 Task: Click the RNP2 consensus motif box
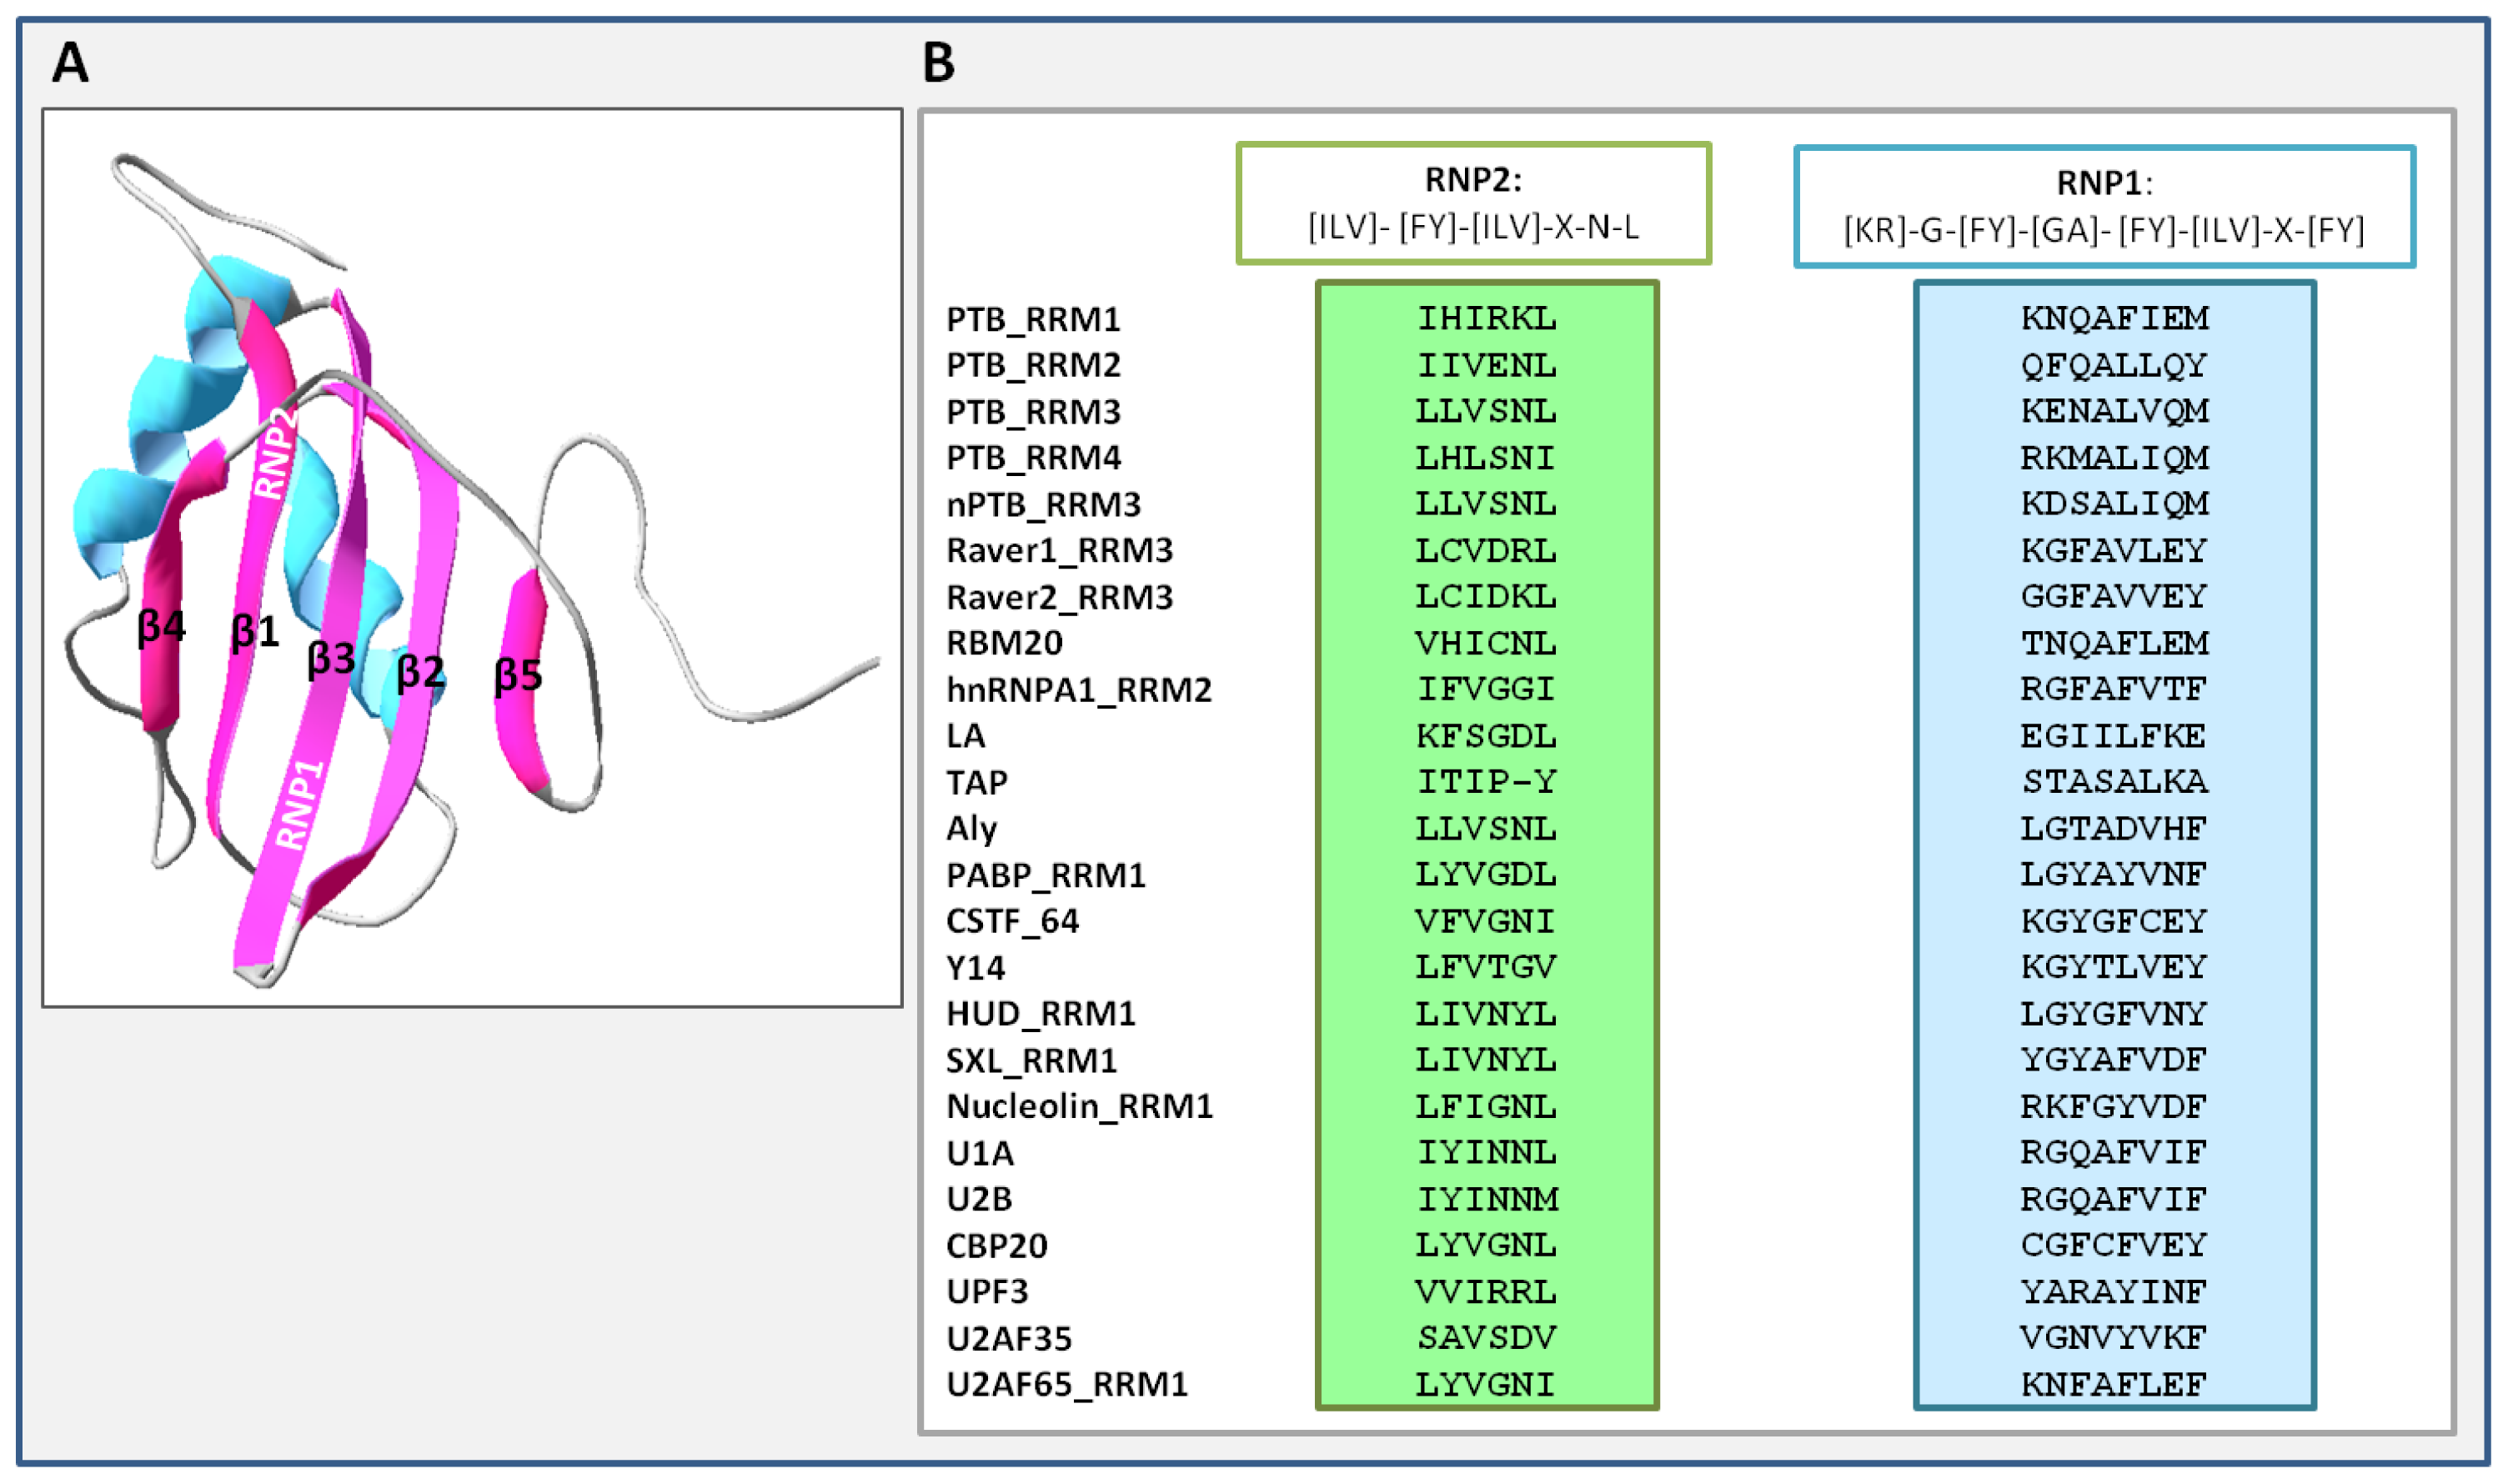pyautogui.click(x=1473, y=204)
